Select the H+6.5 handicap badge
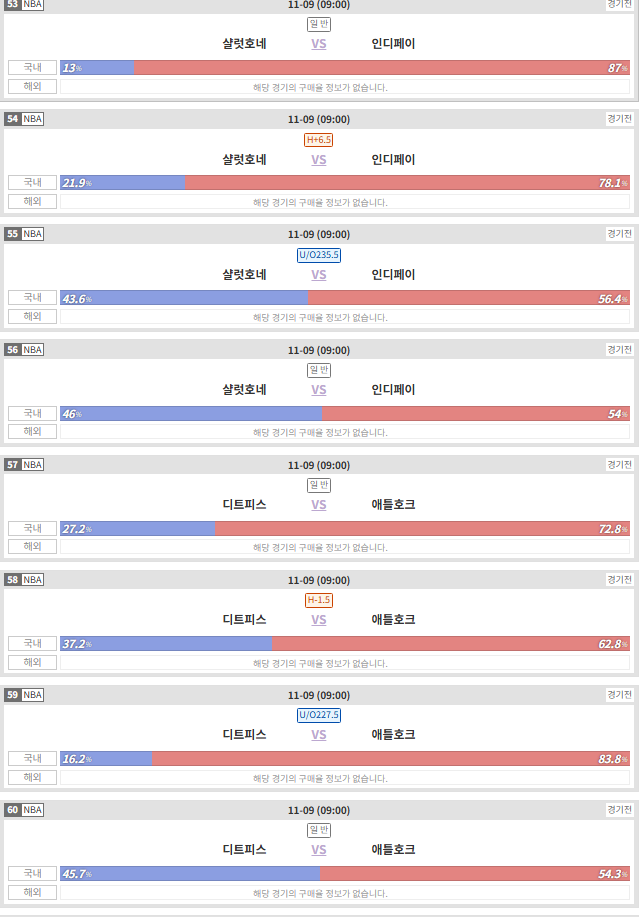 [x=319, y=140]
